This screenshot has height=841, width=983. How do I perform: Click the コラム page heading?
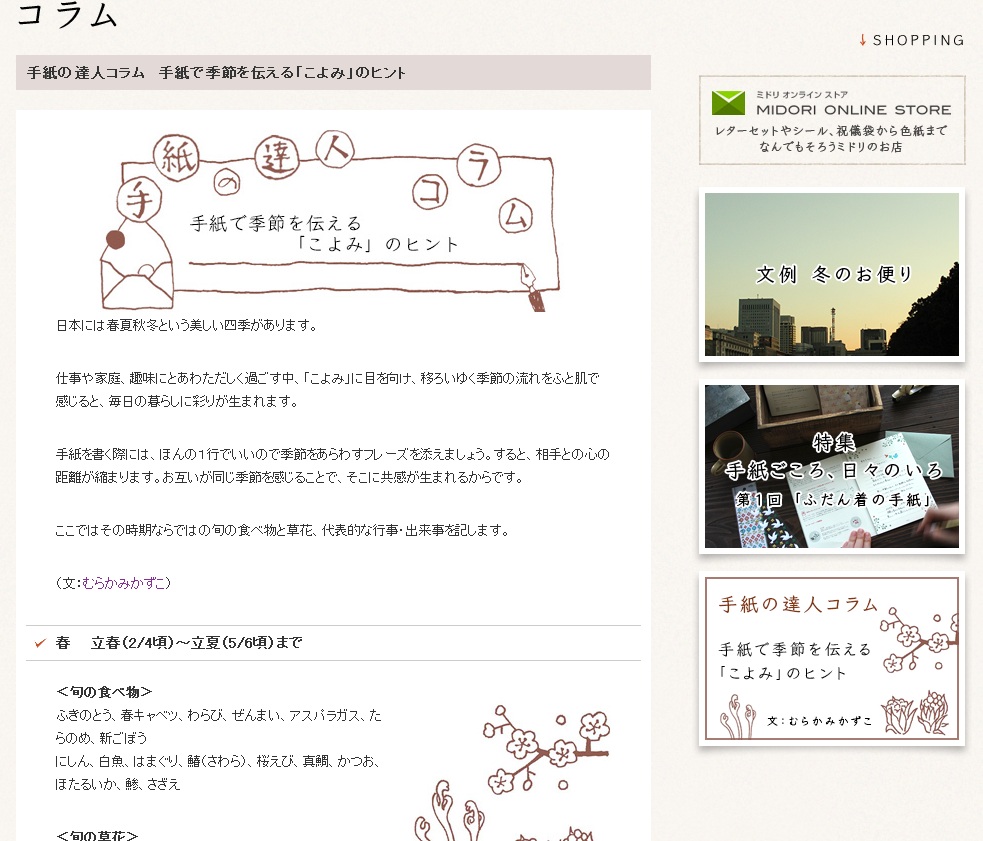coord(68,15)
